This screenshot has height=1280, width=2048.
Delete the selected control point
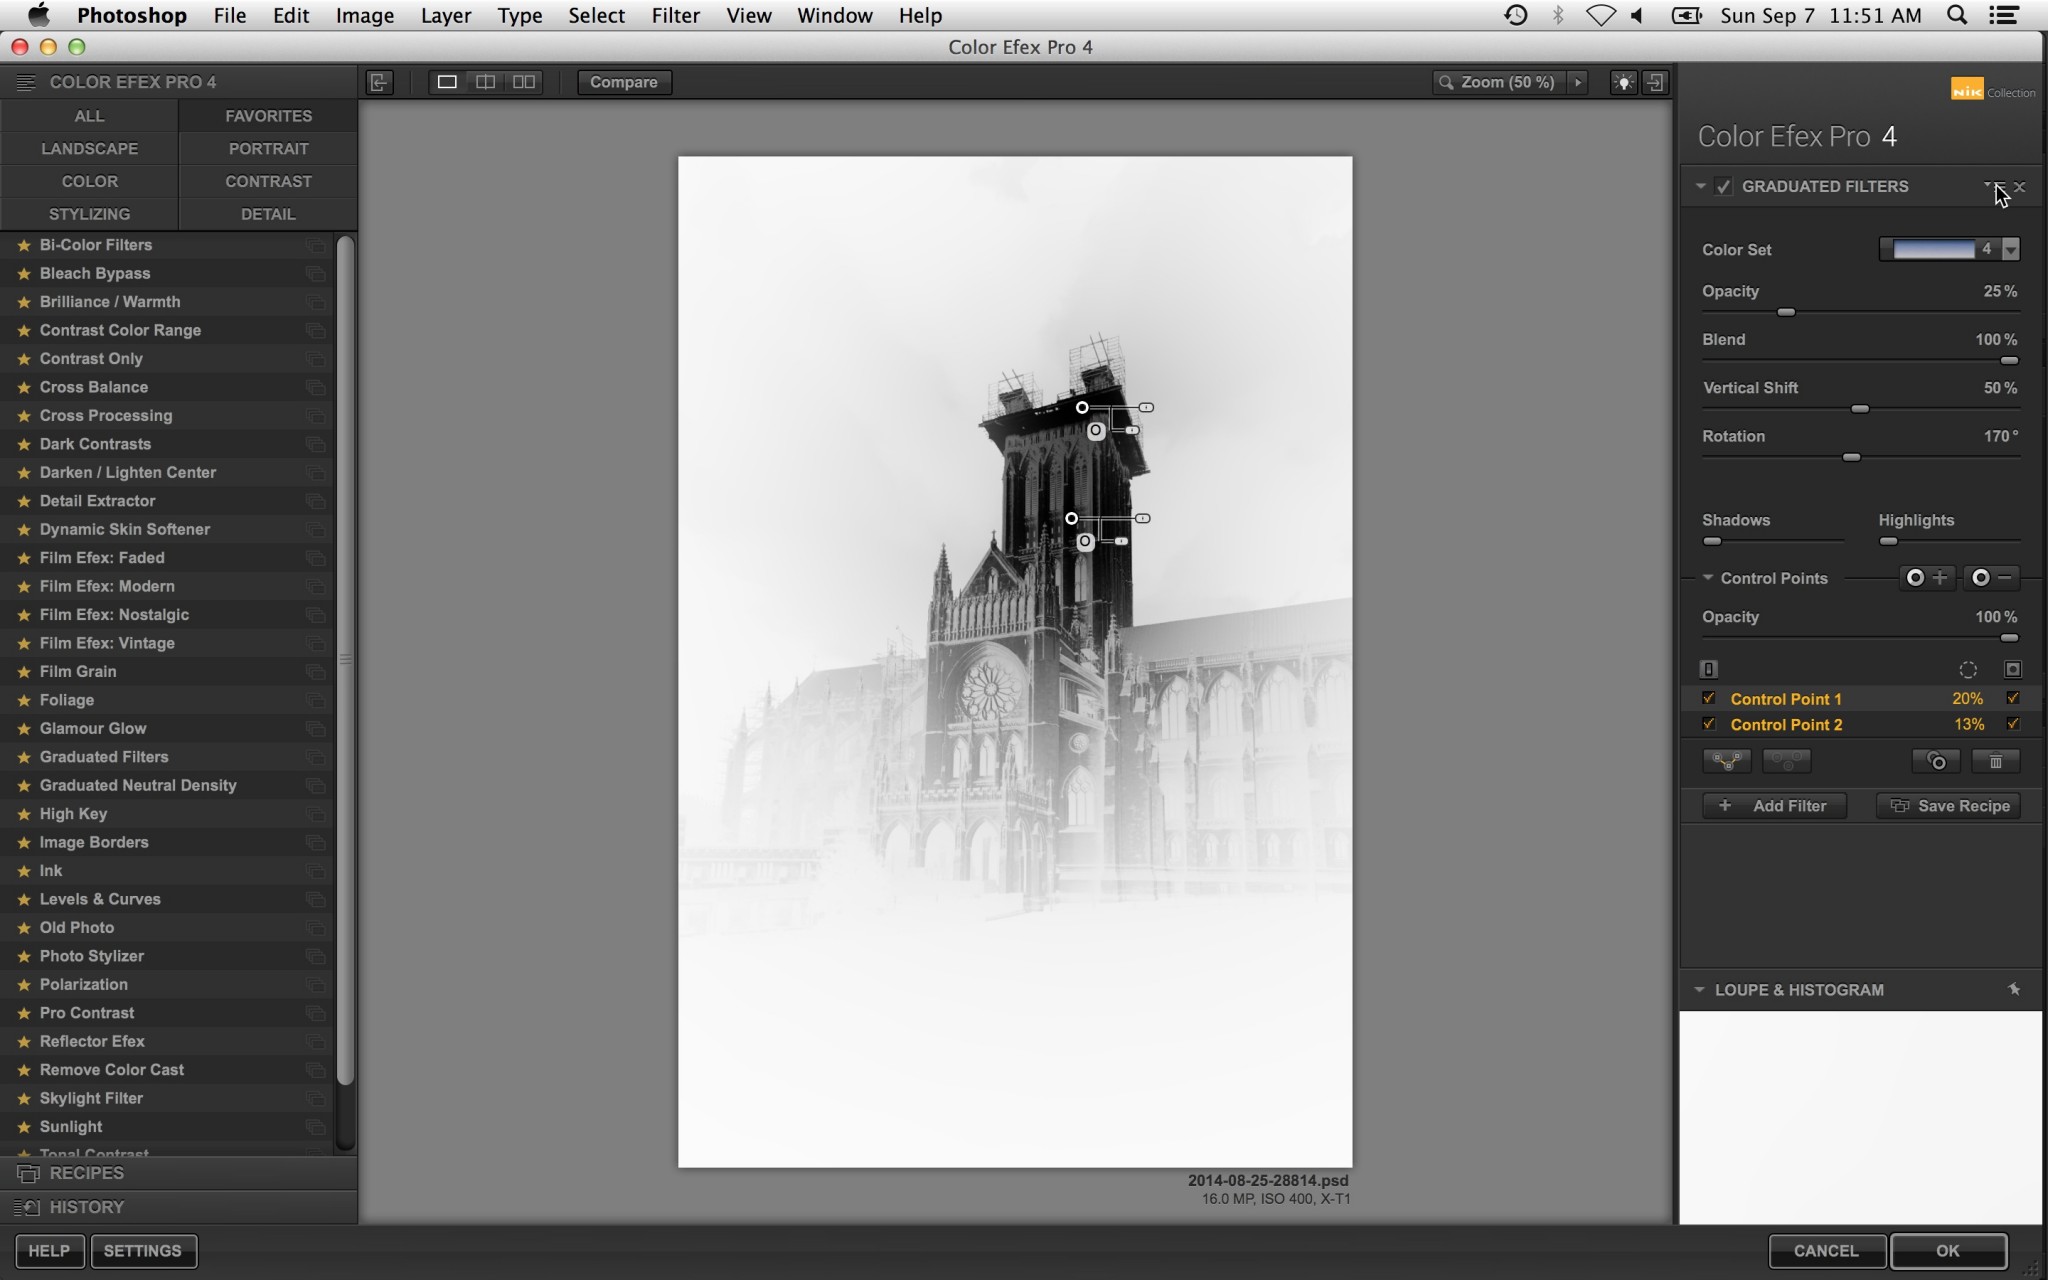[1996, 761]
